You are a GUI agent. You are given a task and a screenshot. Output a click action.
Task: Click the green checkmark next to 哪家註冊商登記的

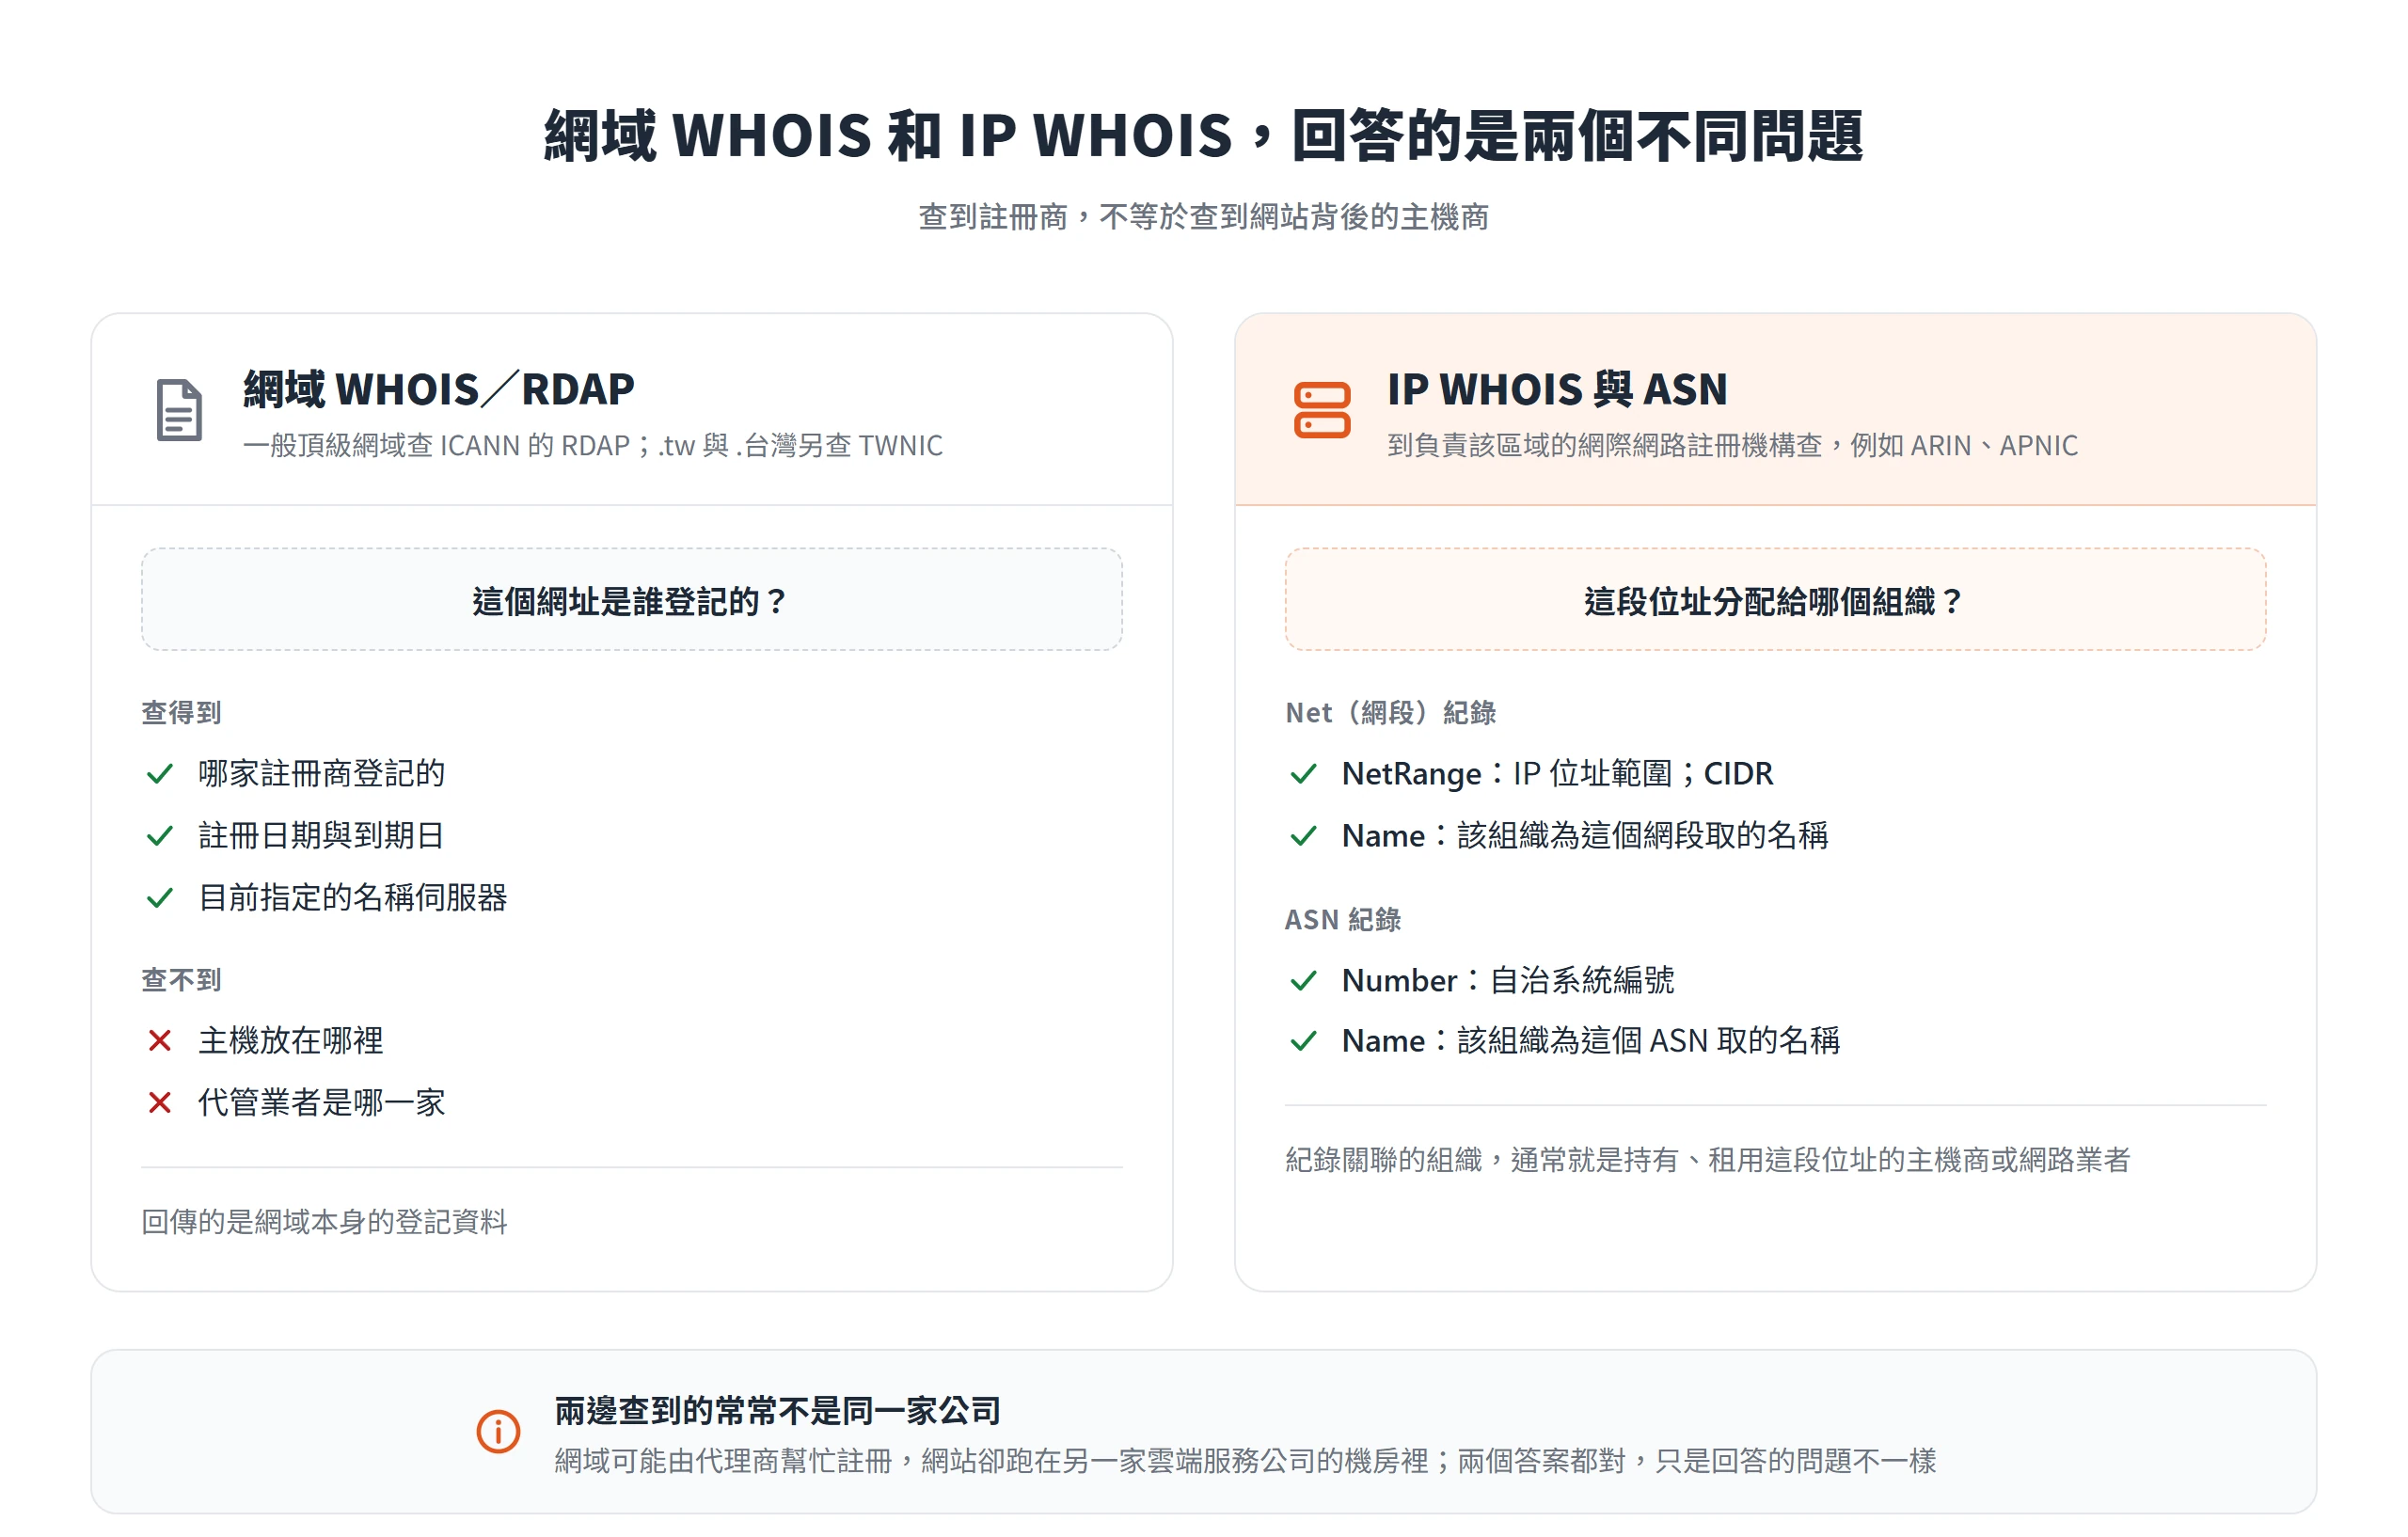coord(160,774)
